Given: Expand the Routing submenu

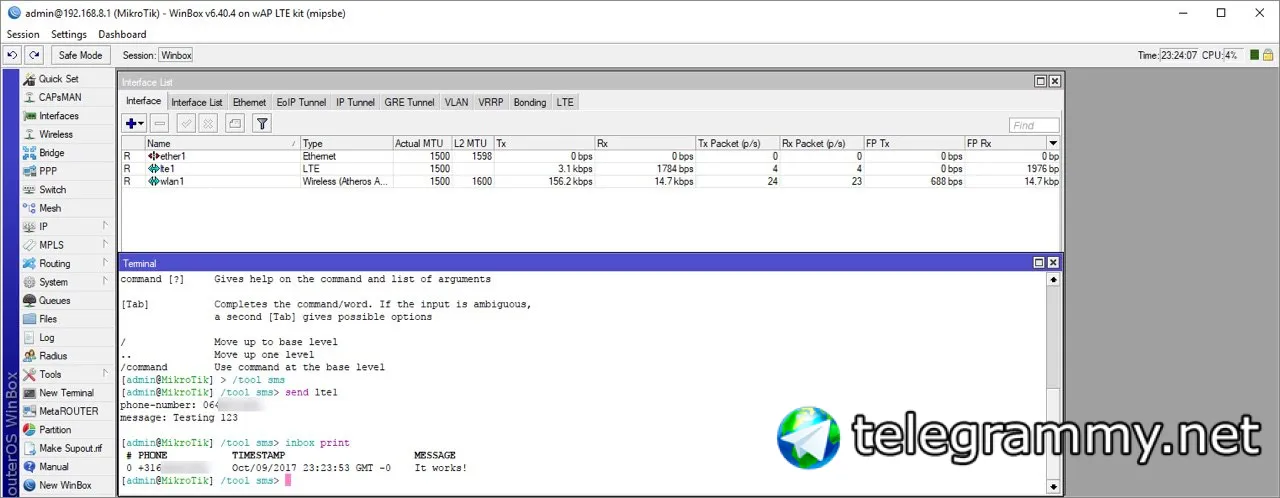Looking at the screenshot, I should click(x=67, y=264).
